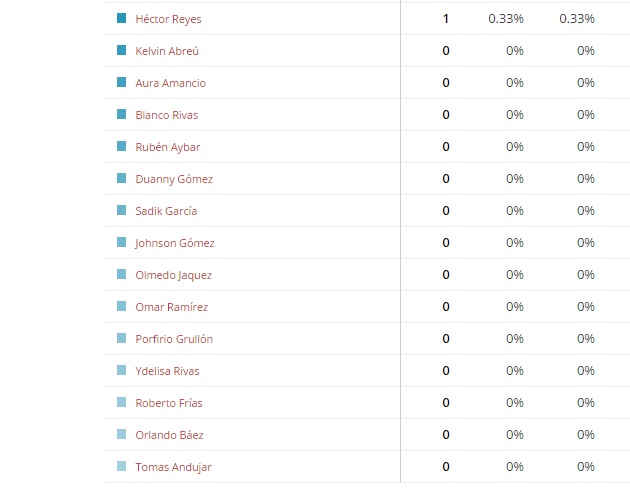Click the color swatch next to Kelvin Abreú
This screenshot has height=494, width=630.
(x=121, y=50)
